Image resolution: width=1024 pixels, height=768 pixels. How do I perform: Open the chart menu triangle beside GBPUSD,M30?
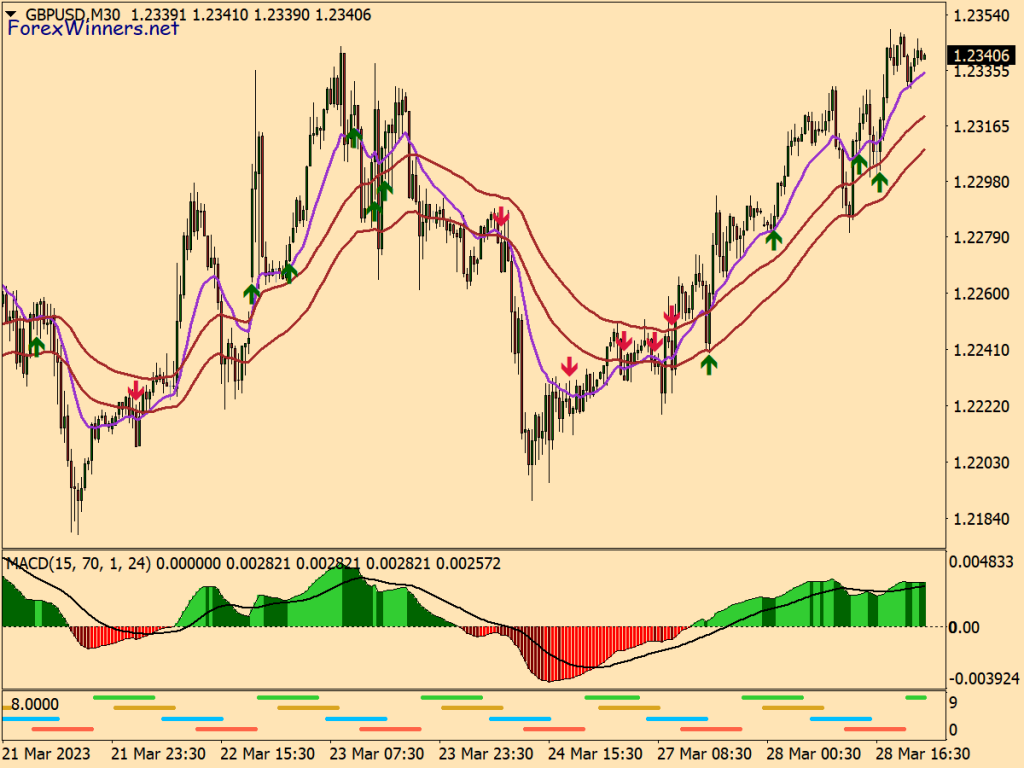tap(10, 14)
